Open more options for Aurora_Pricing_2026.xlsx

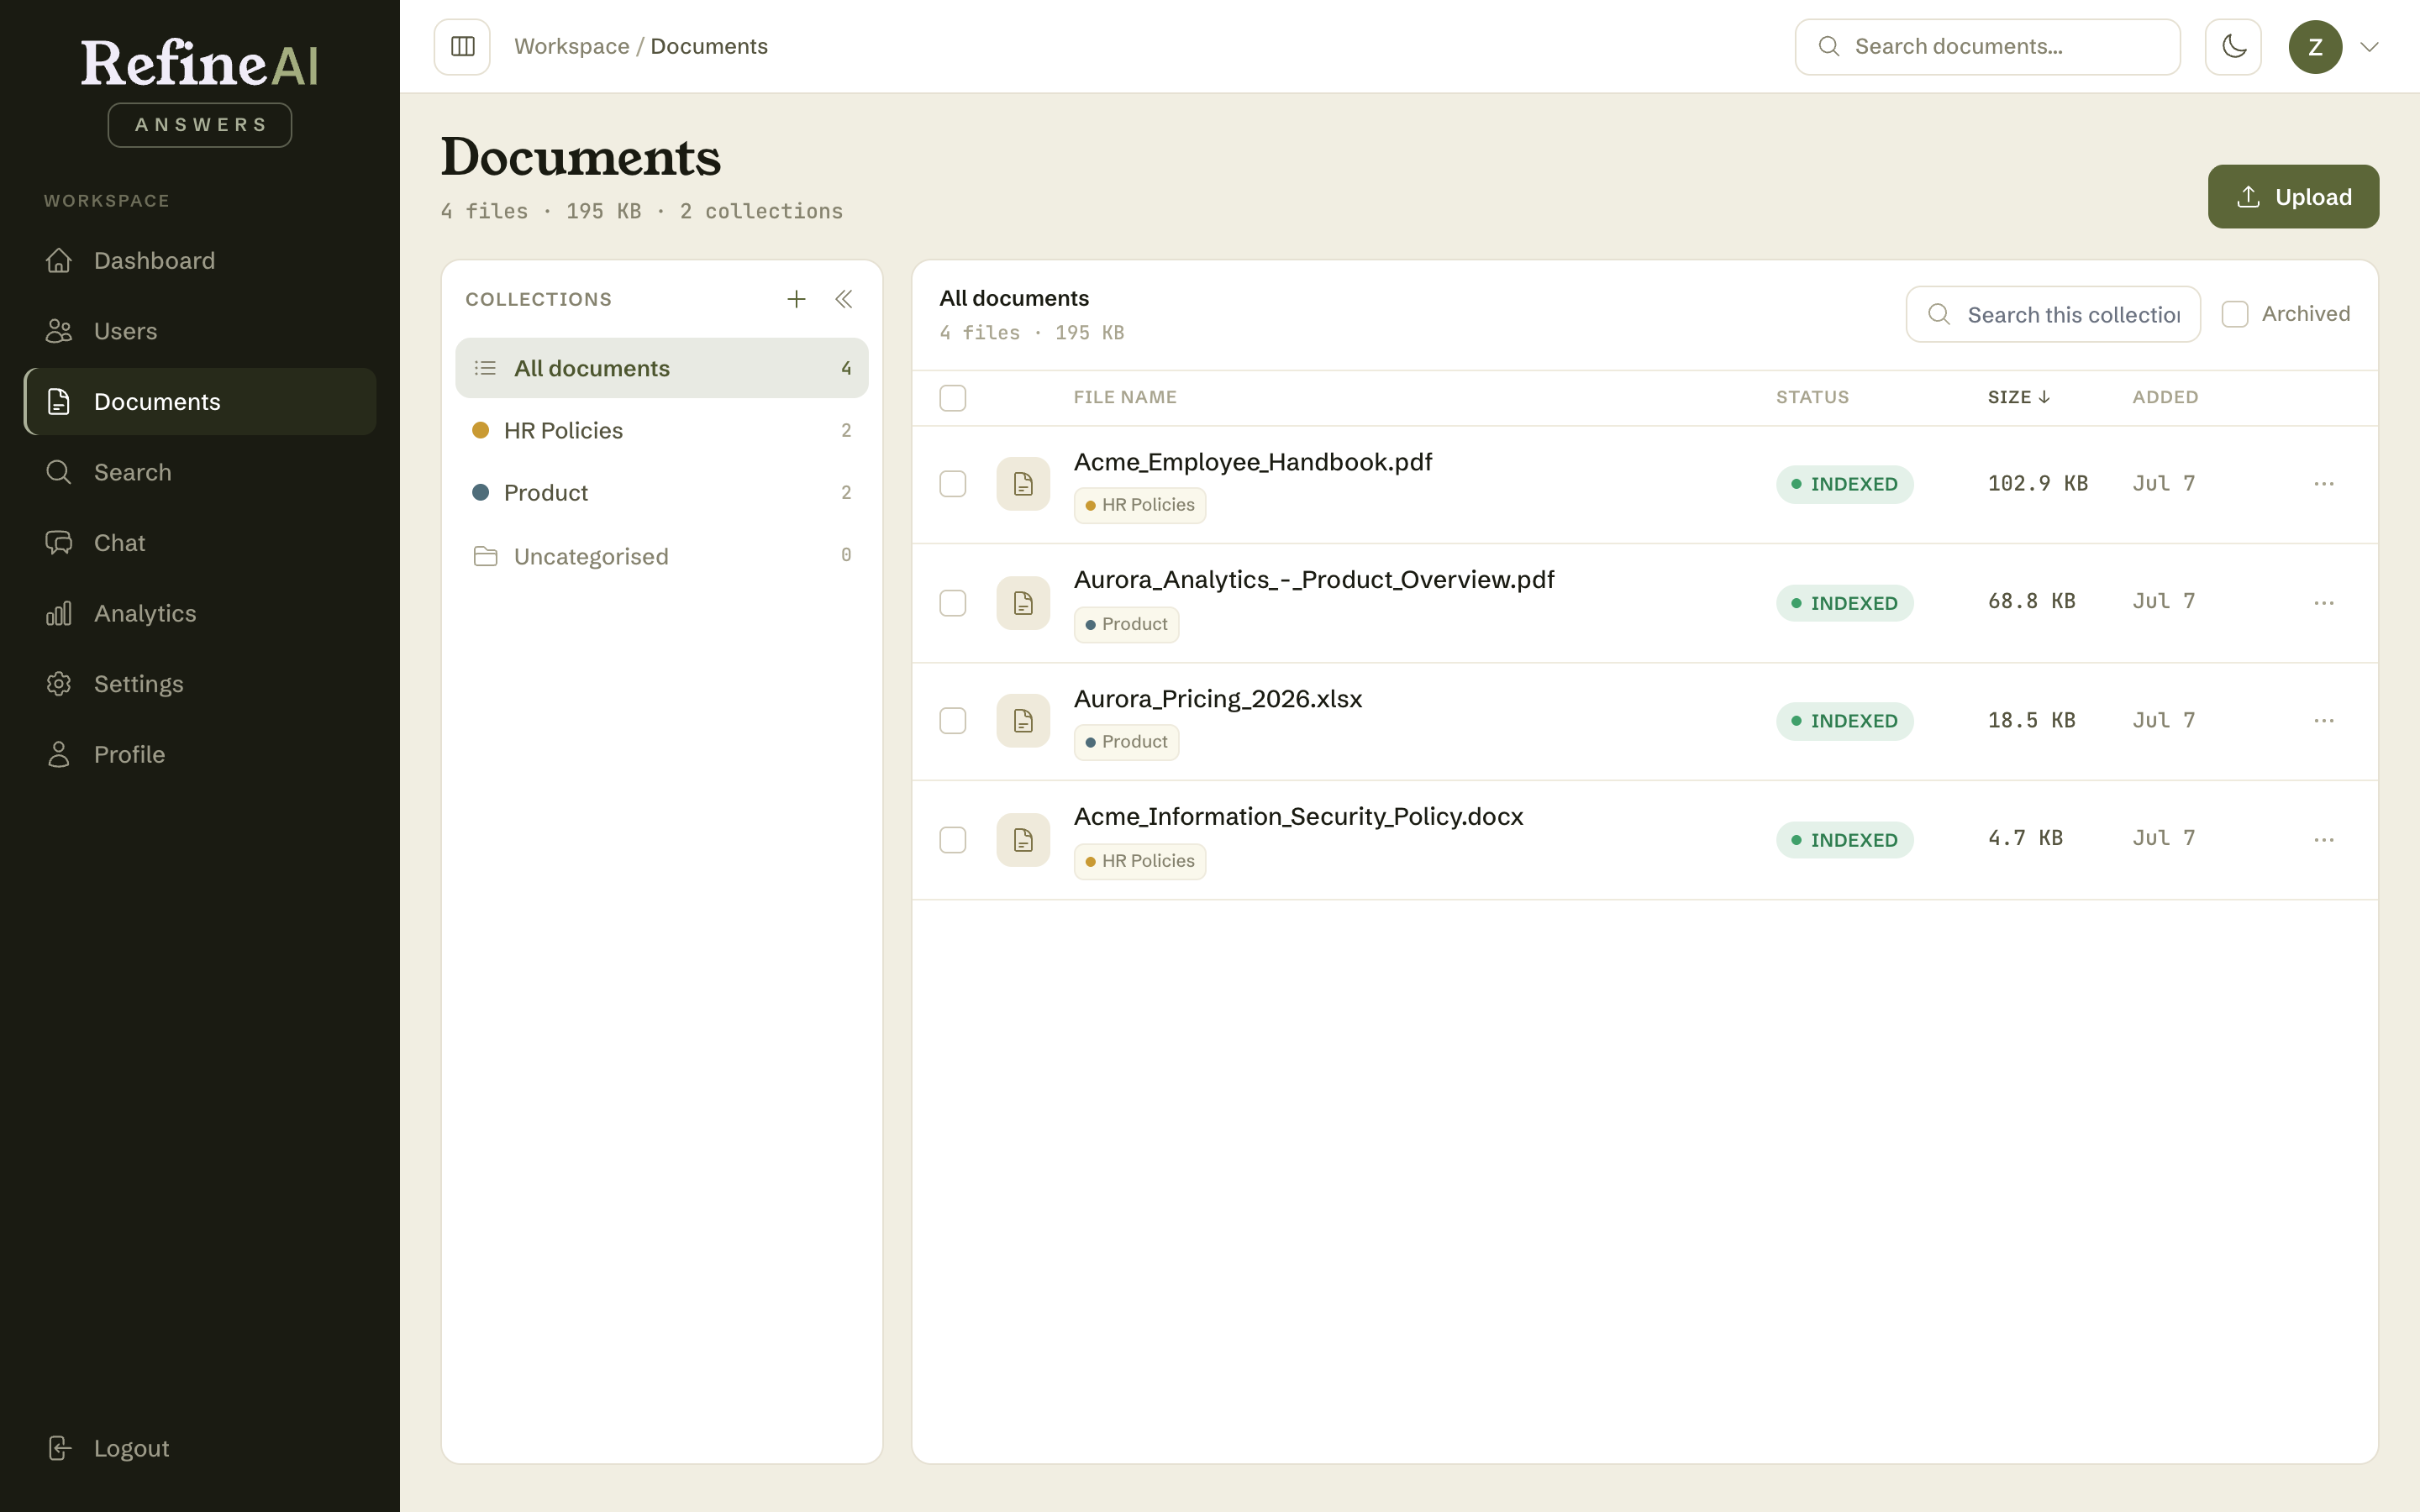pos(2324,721)
